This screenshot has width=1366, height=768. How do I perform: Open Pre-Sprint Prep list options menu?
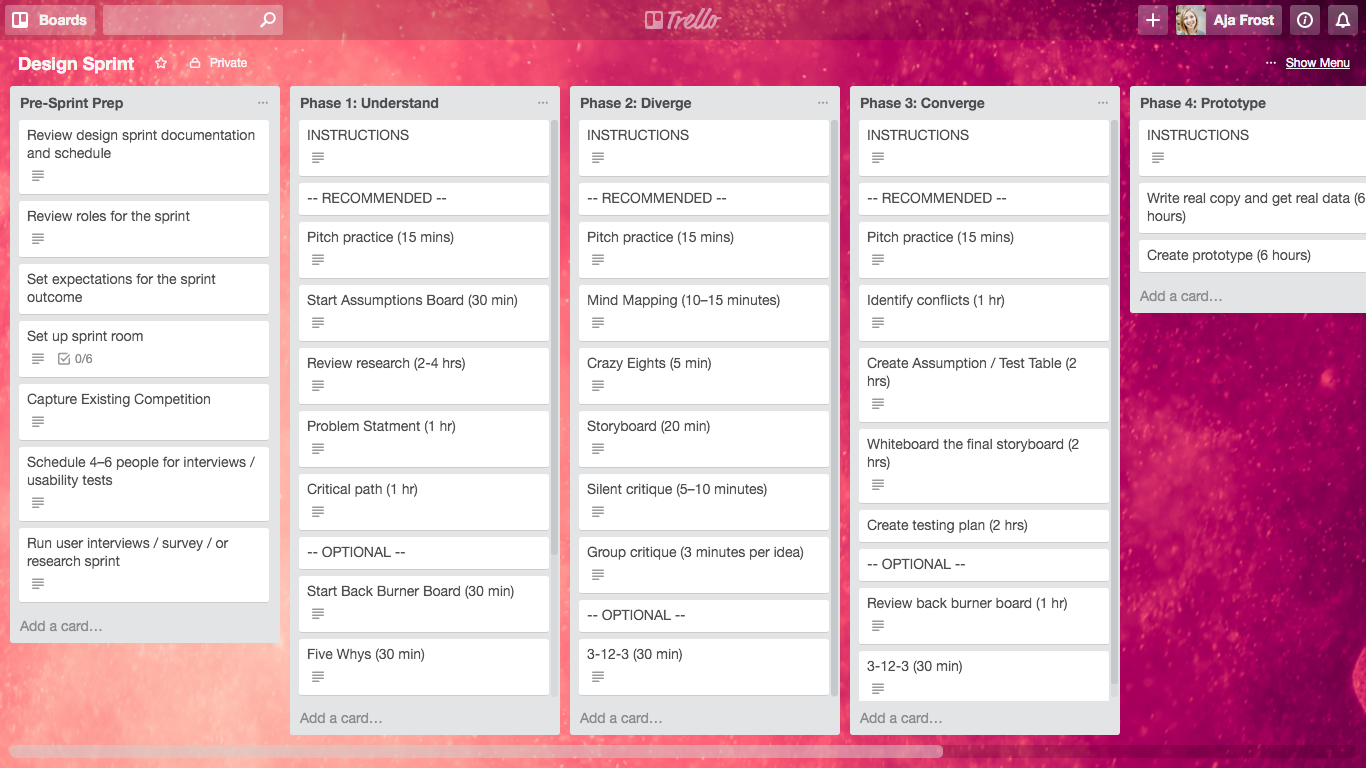coord(263,103)
